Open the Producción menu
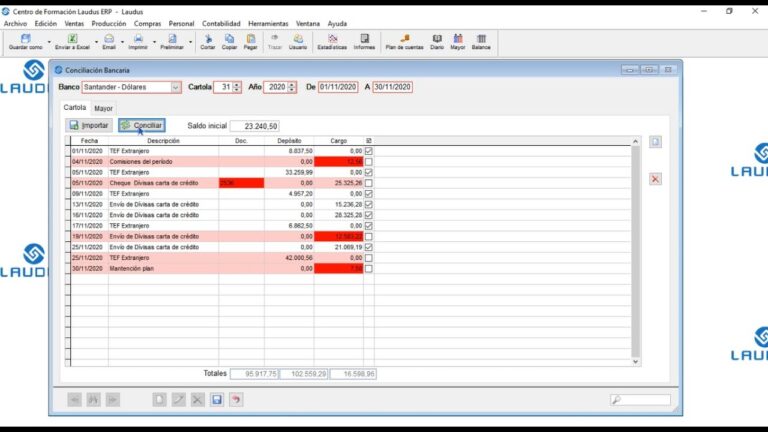 (109, 24)
